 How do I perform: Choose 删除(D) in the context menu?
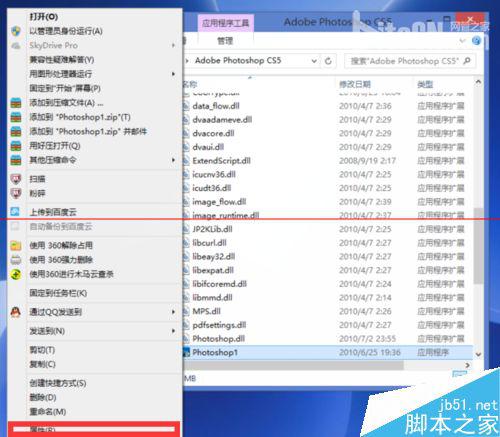click(43, 398)
